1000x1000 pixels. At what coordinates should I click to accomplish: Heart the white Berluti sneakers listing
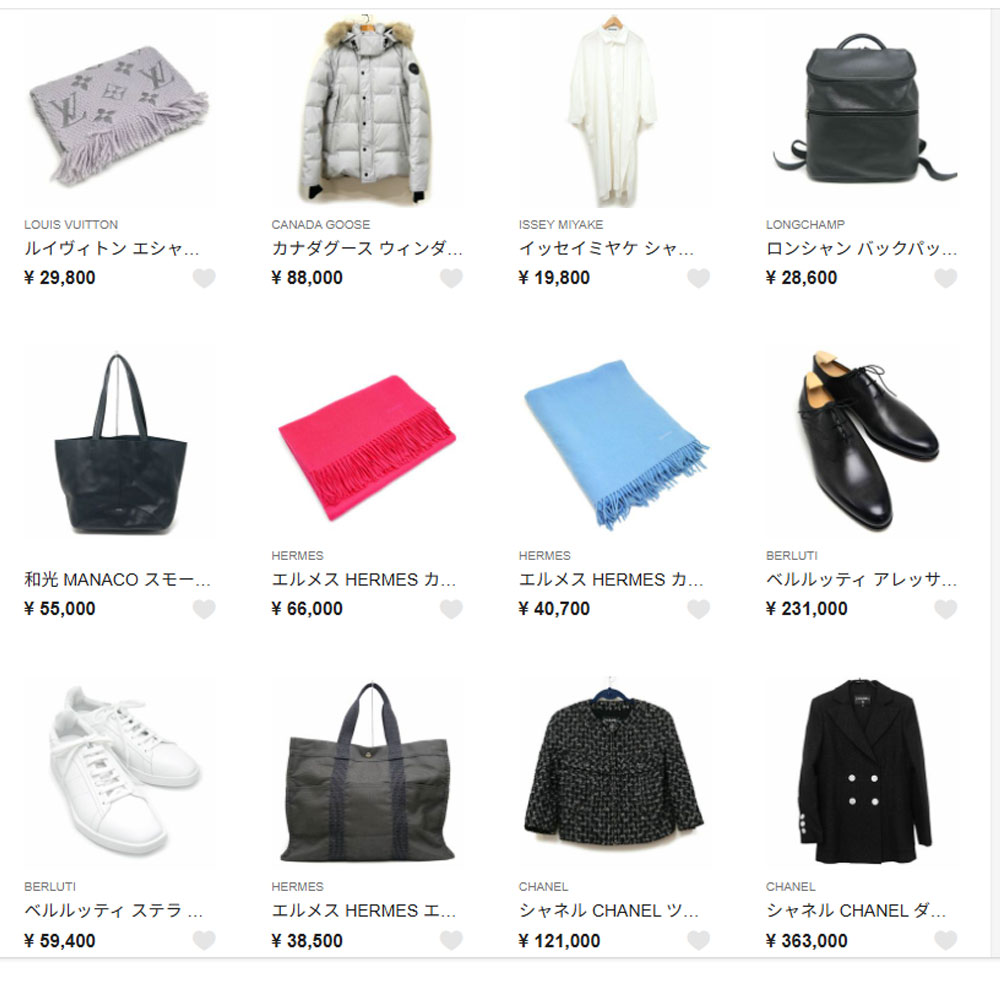tap(204, 940)
